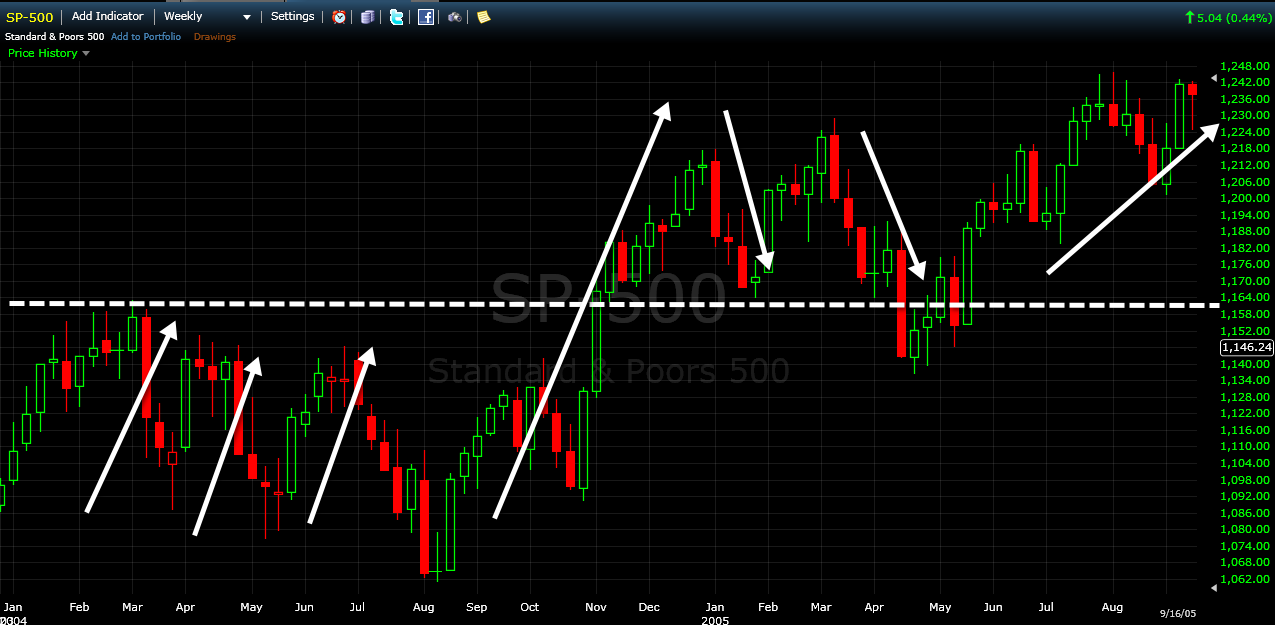
Task: Open the Add Indicator menu
Action: pos(107,16)
